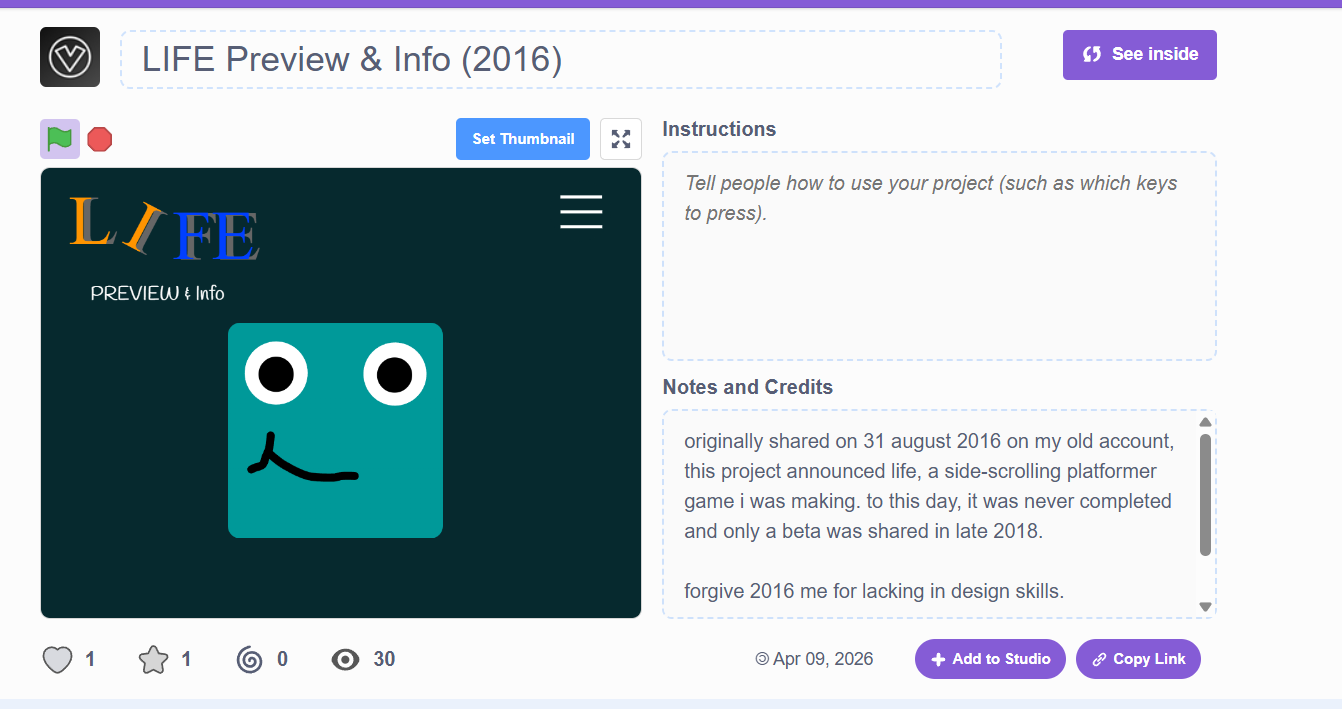This screenshot has height=709, width=1342.
Task: Open the user avatar profile icon
Action: point(70,57)
